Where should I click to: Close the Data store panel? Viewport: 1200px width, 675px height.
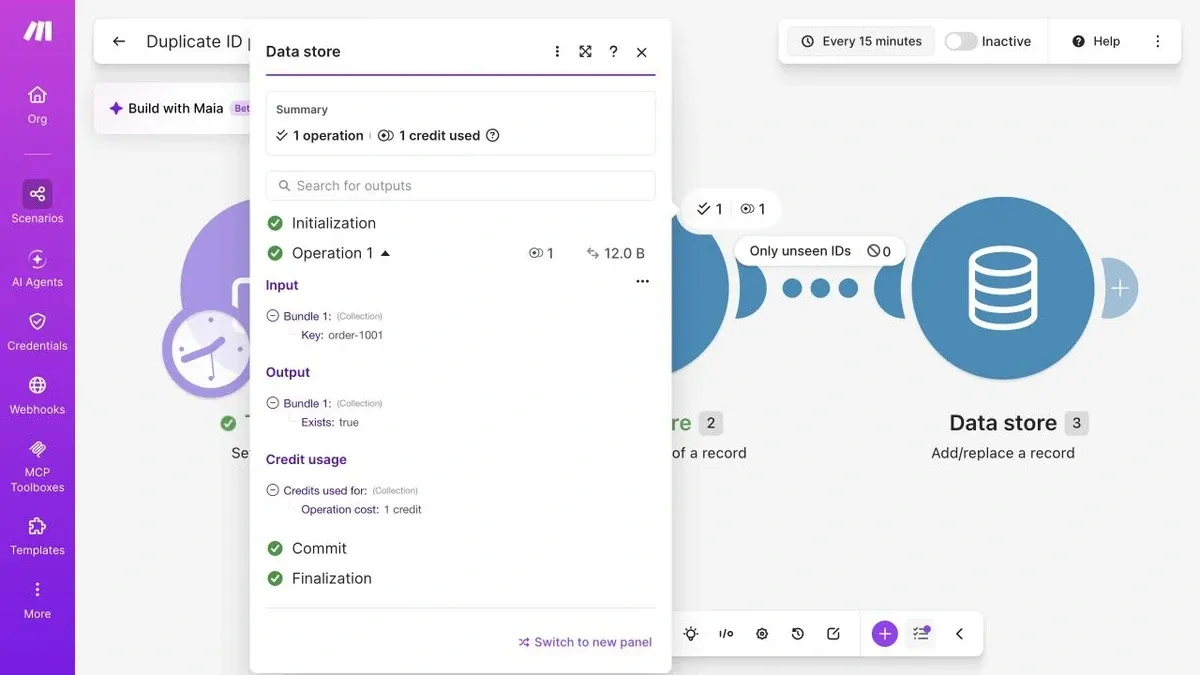click(x=642, y=52)
